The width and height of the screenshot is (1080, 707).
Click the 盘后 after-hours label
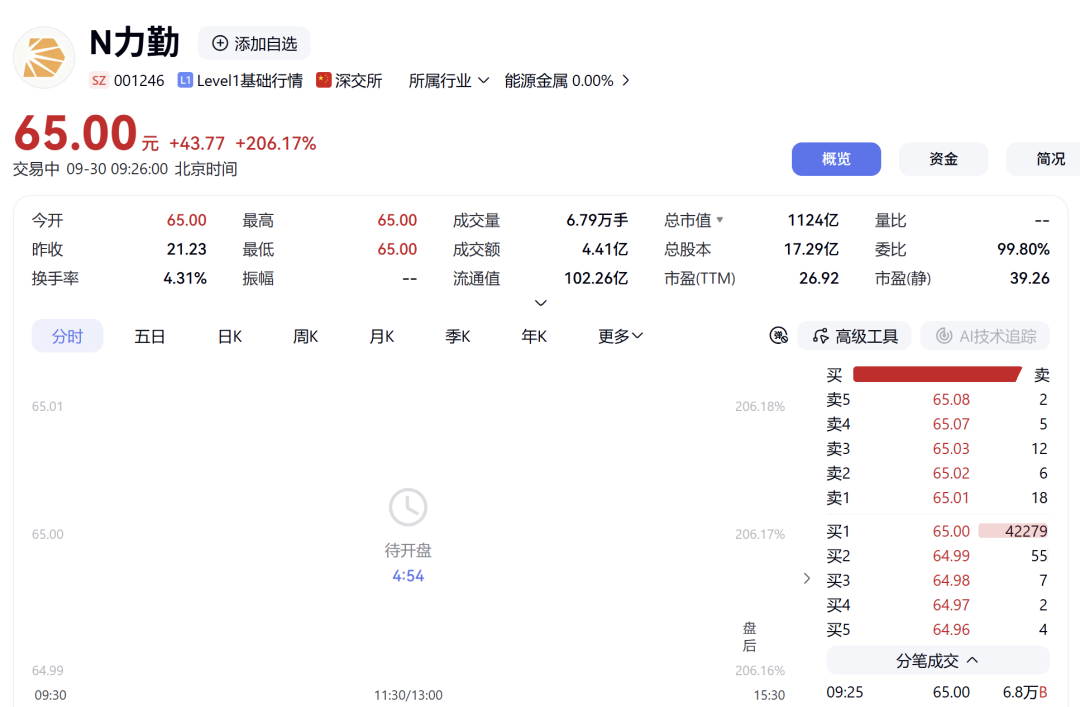click(749, 637)
